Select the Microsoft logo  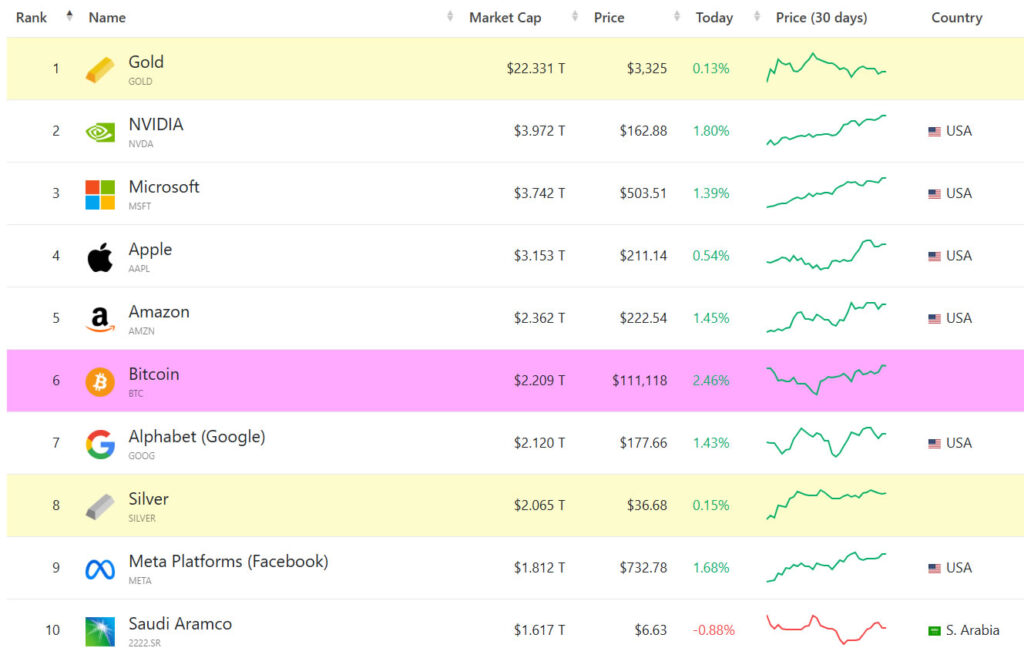point(100,194)
